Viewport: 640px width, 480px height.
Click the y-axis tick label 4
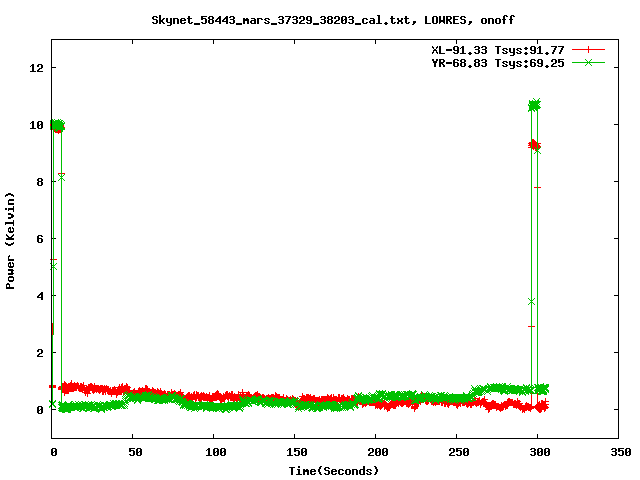(40, 296)
